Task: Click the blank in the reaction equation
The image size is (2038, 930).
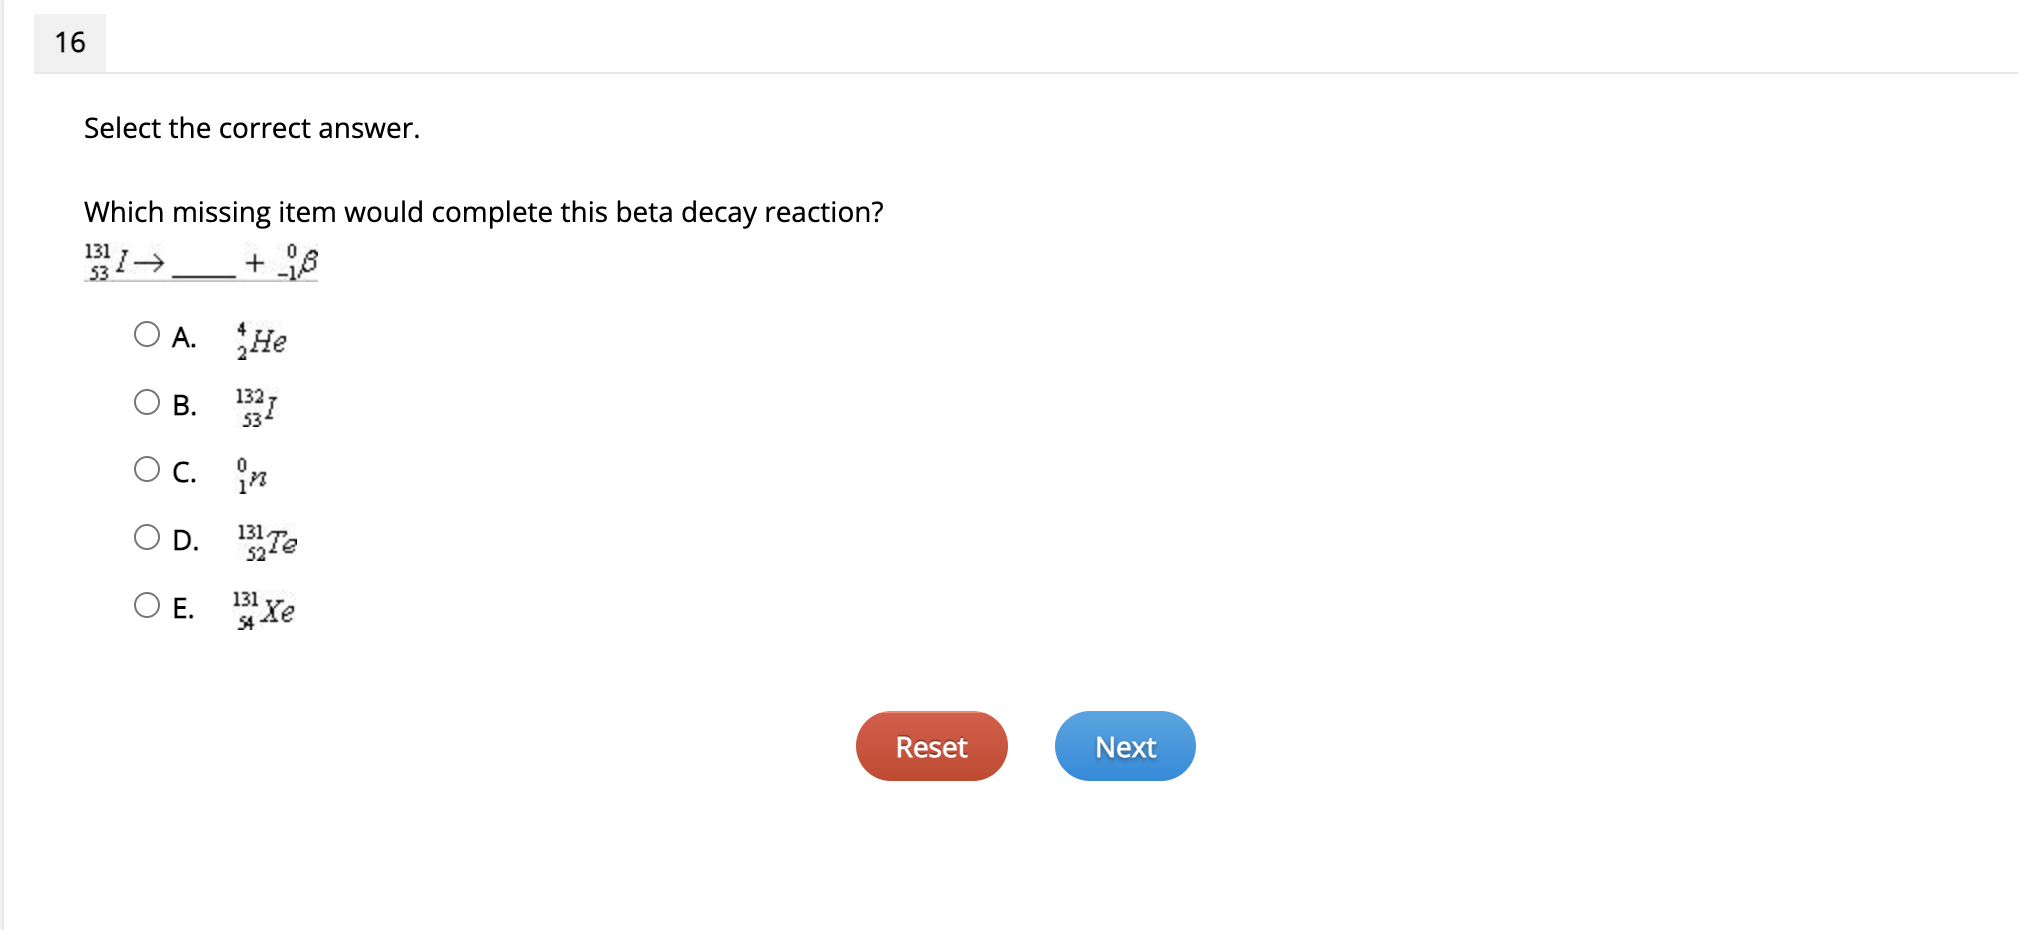Action: click(x=204, y=270)
